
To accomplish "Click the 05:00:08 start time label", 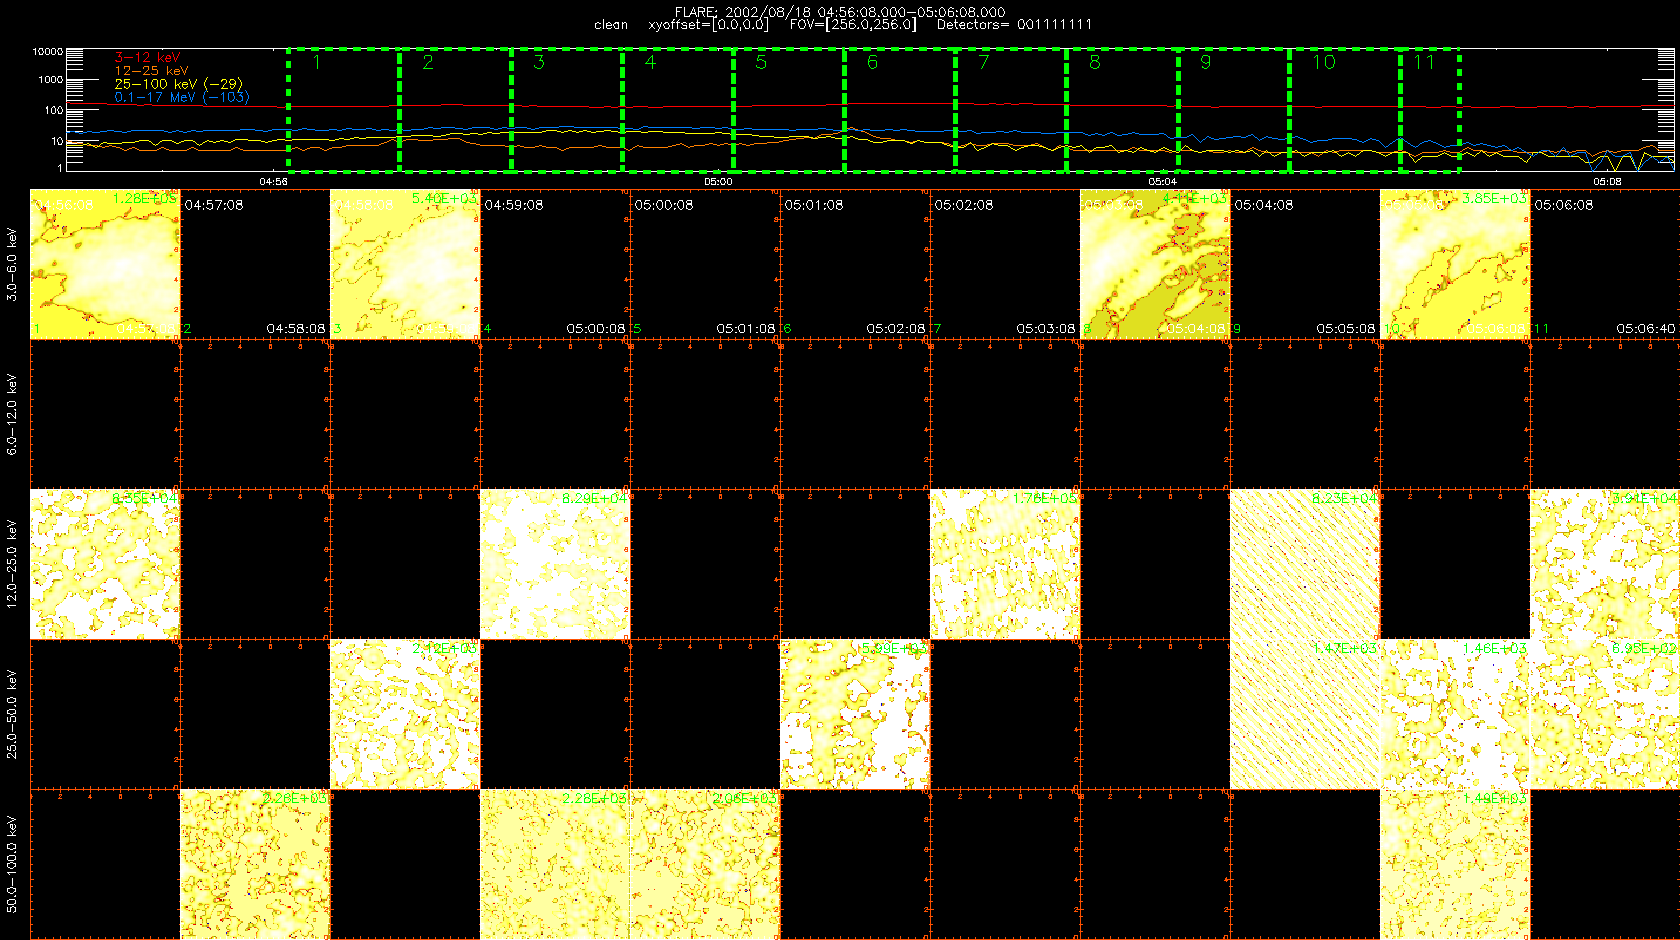I will pos(664,205).
